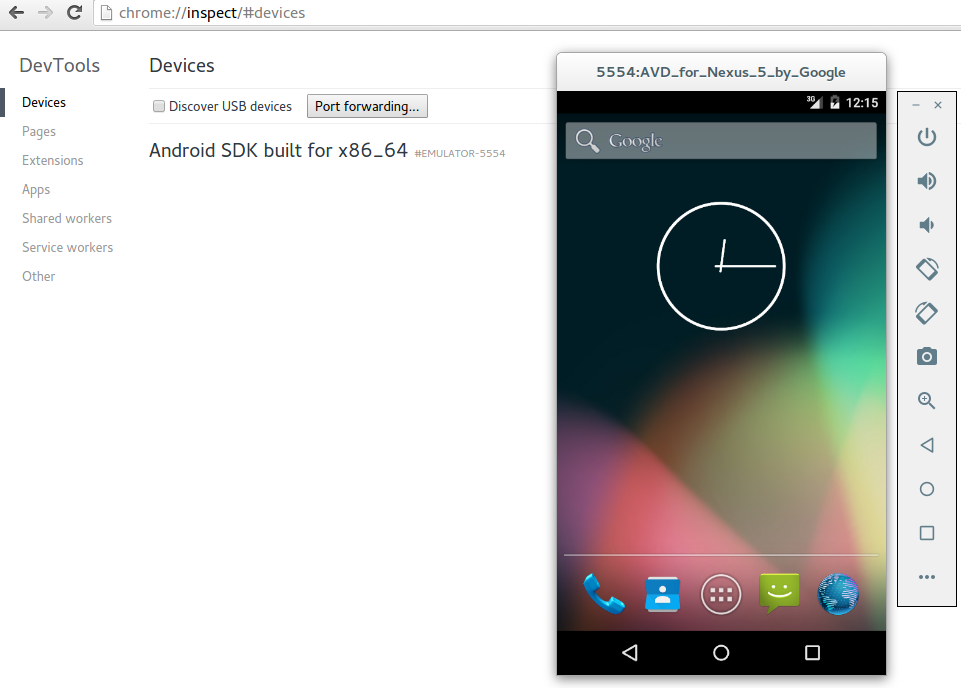Tap the Android navigation bar Home button
Image resolution: width=961 pixels, height=688 pixels.
click(x=721, y=652)
